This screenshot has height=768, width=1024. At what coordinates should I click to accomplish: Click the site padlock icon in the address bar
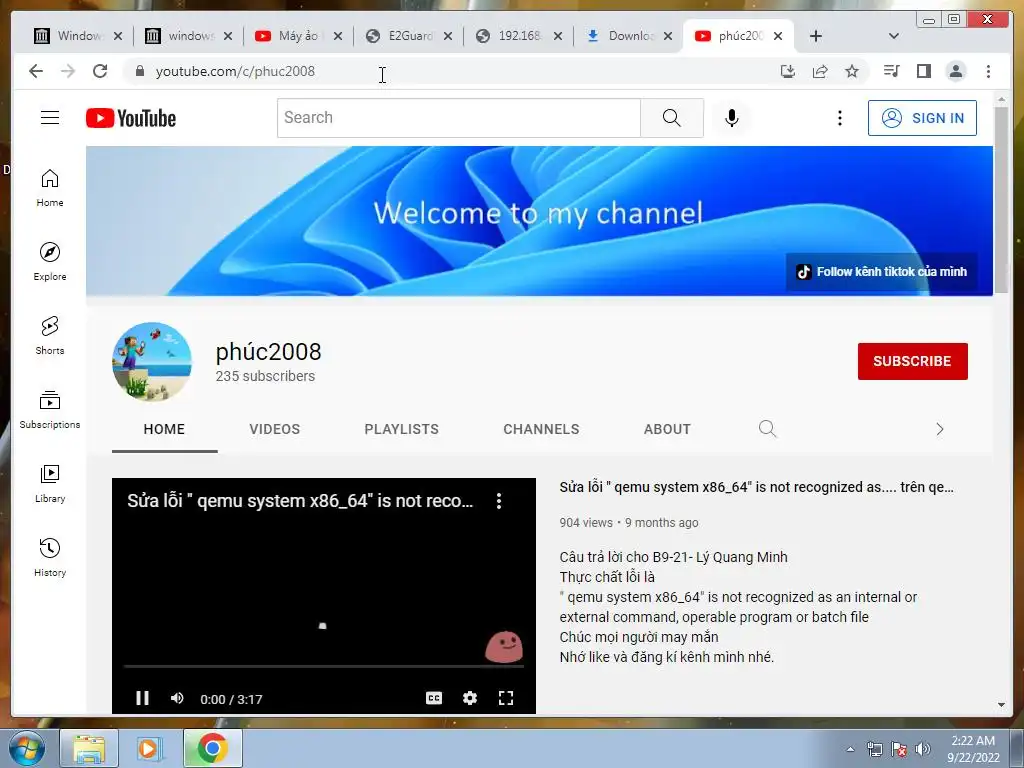click(x=140, y=71)
